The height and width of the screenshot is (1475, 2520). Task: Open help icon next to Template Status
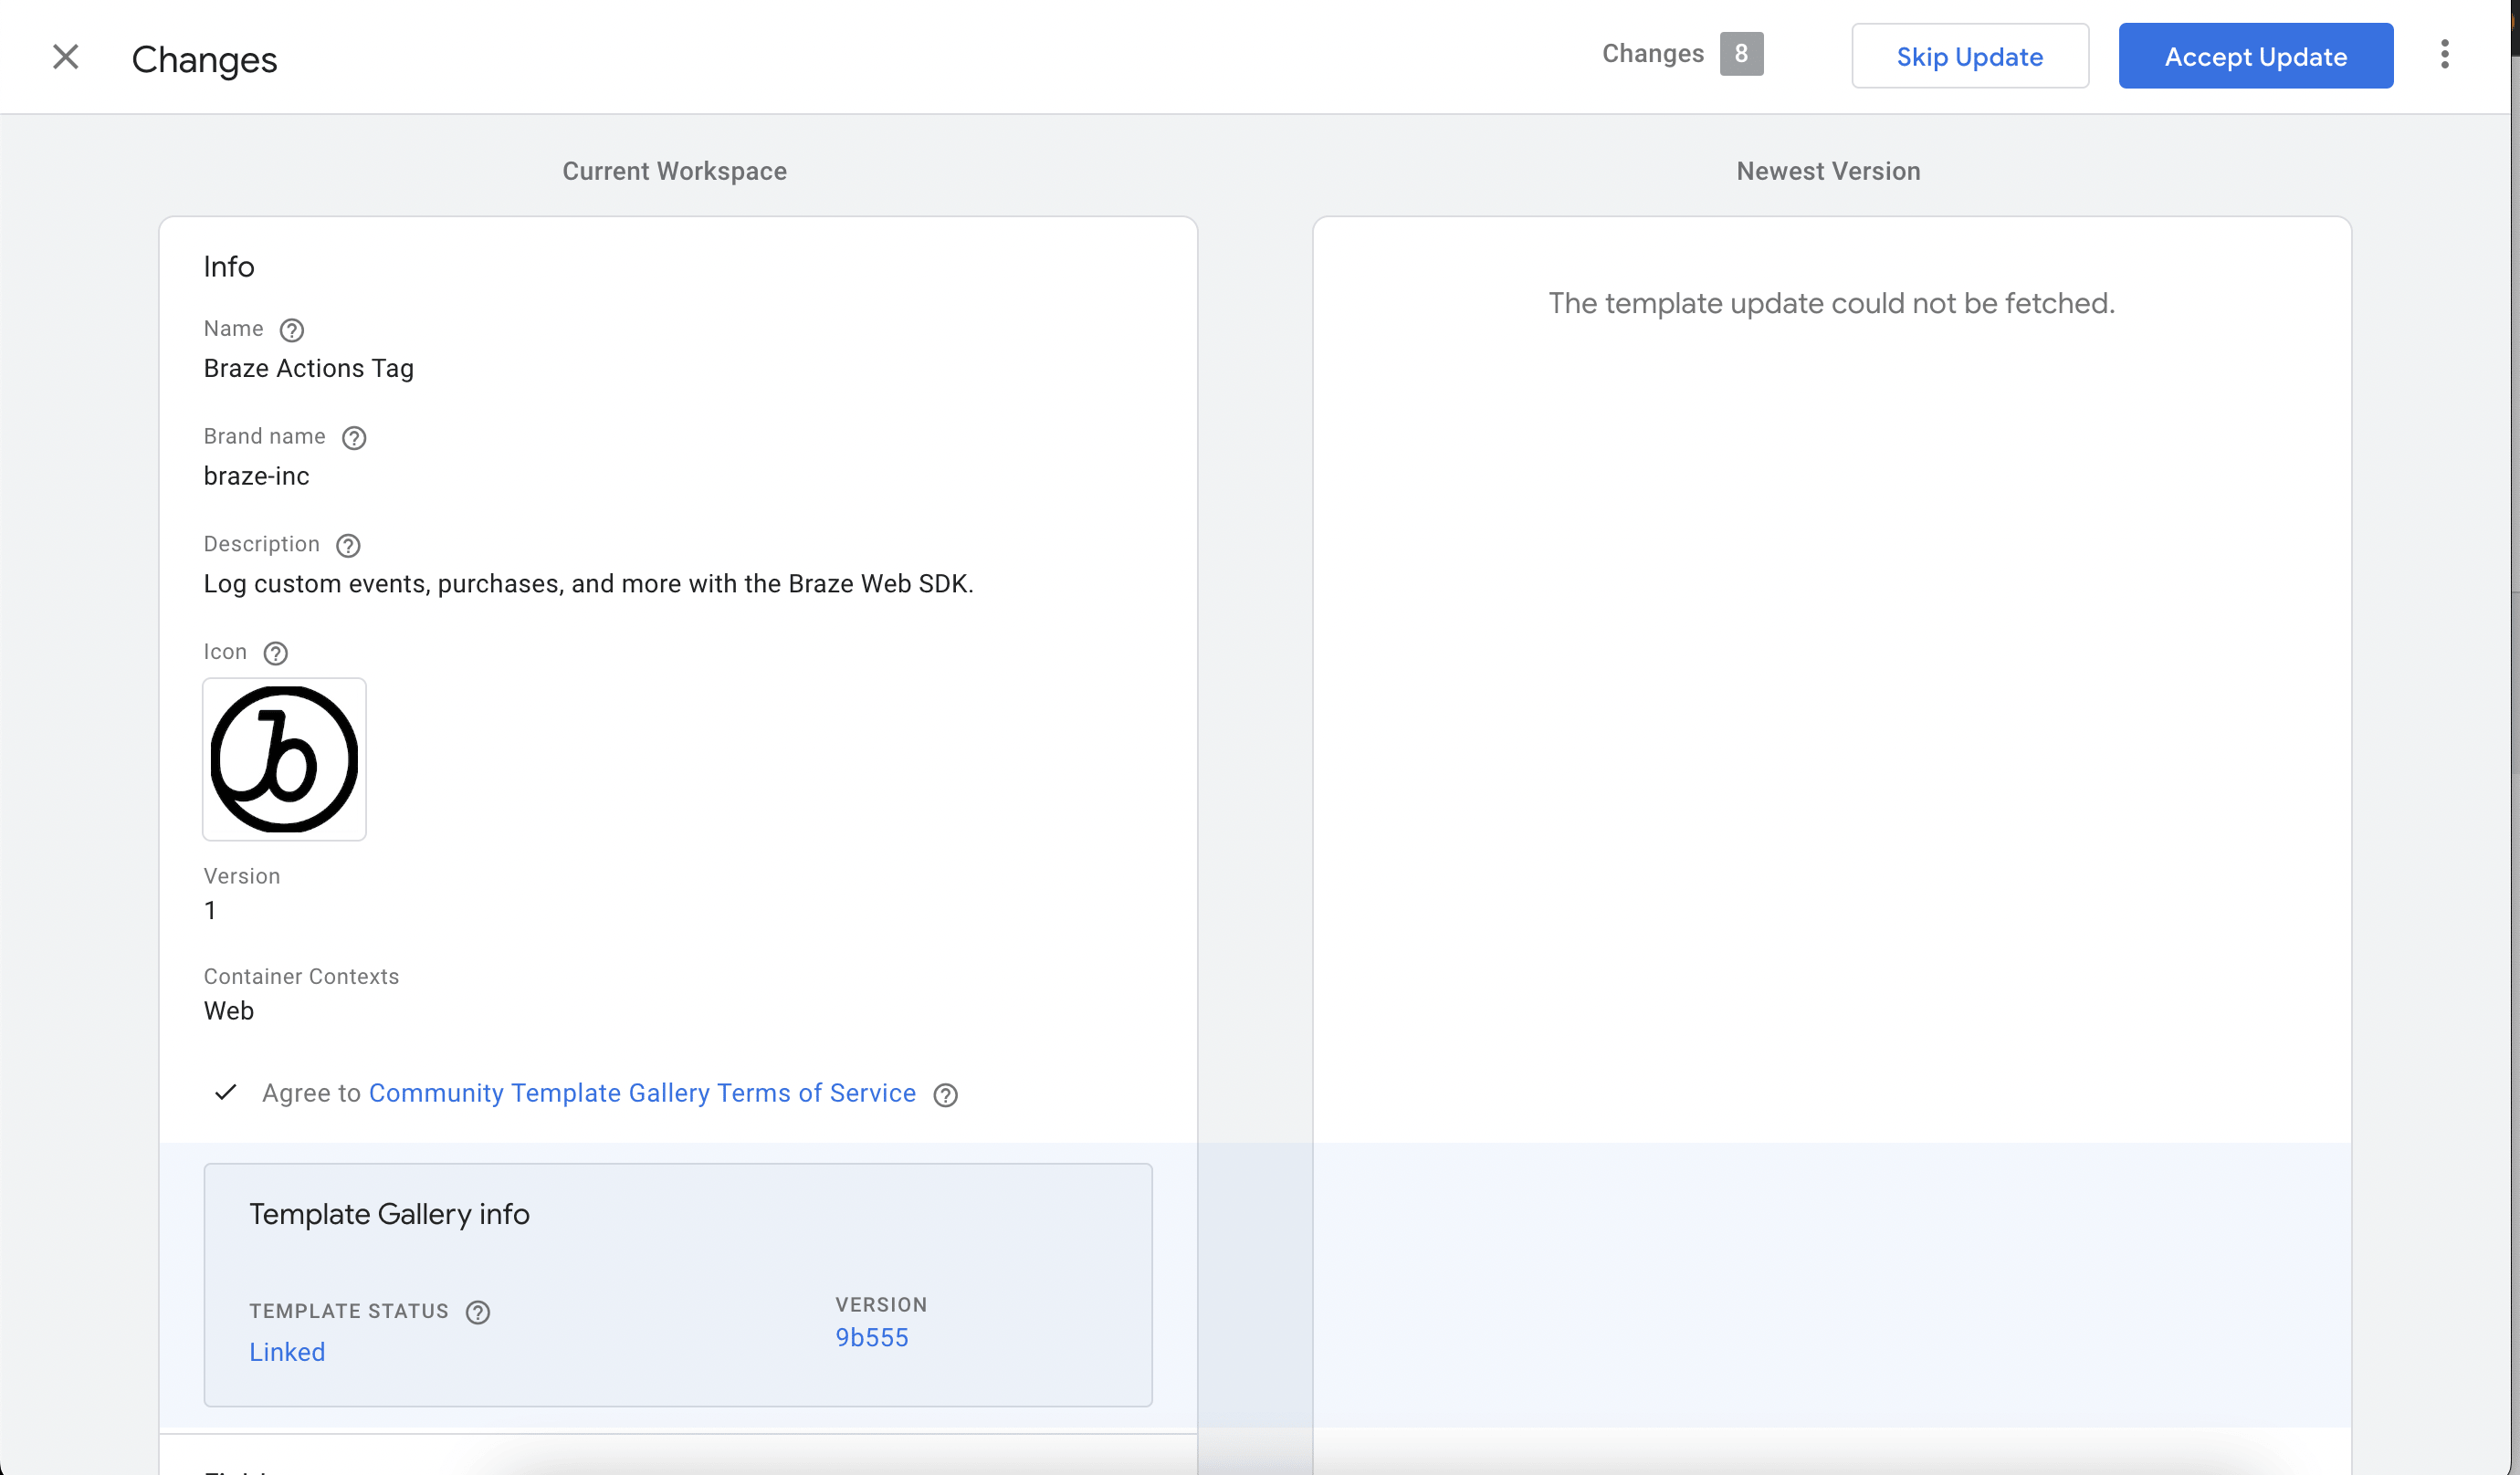point(478,1312)
